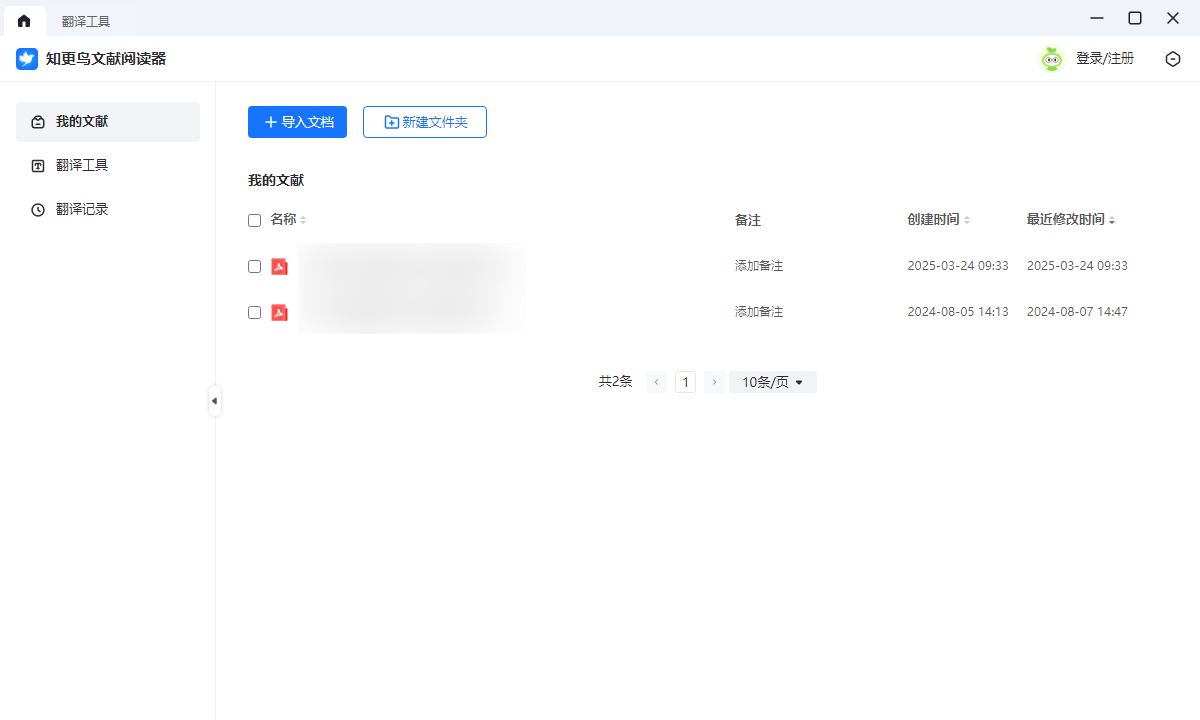Click 添加备注 for the 2025-03-24 document

tap(759, 266)
